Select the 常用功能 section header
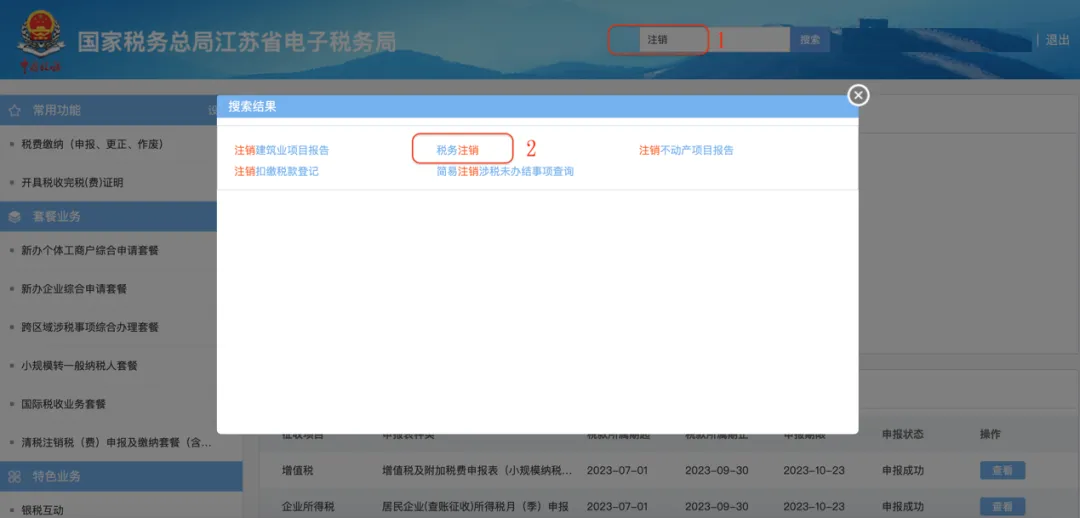 click(x=109, y=110)
